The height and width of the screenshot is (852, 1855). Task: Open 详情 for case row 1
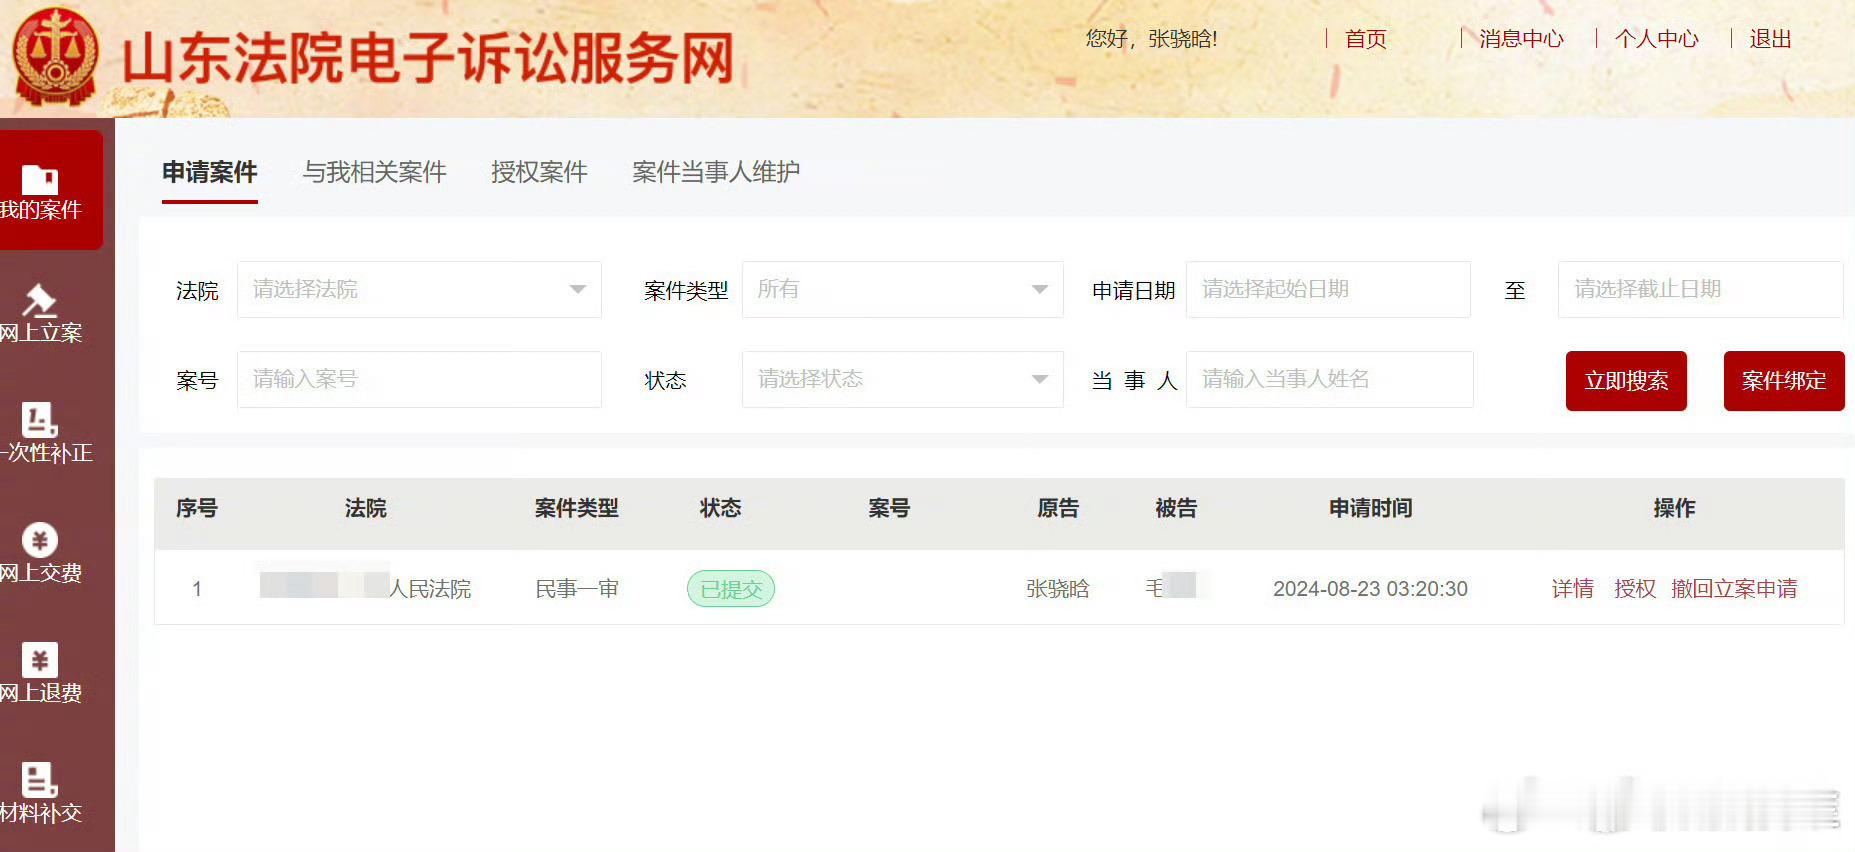[x=1572, y=589]
